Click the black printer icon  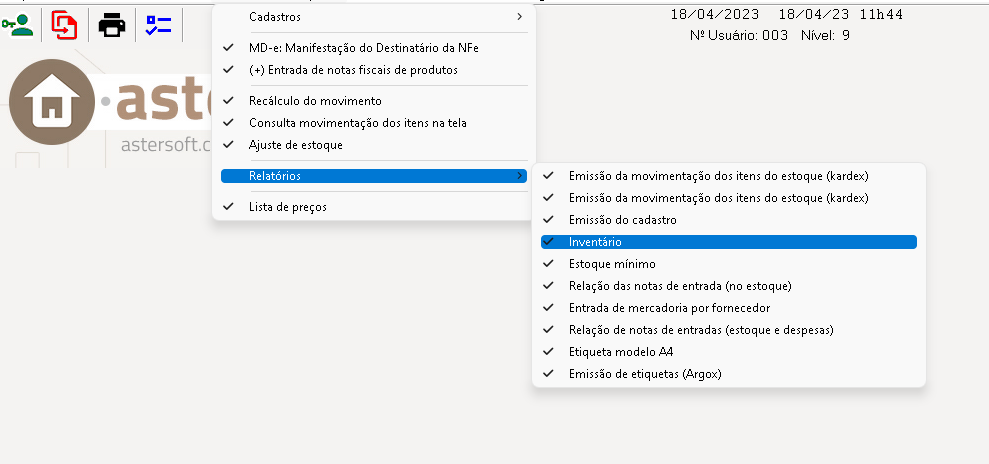(x=112, y=25)
